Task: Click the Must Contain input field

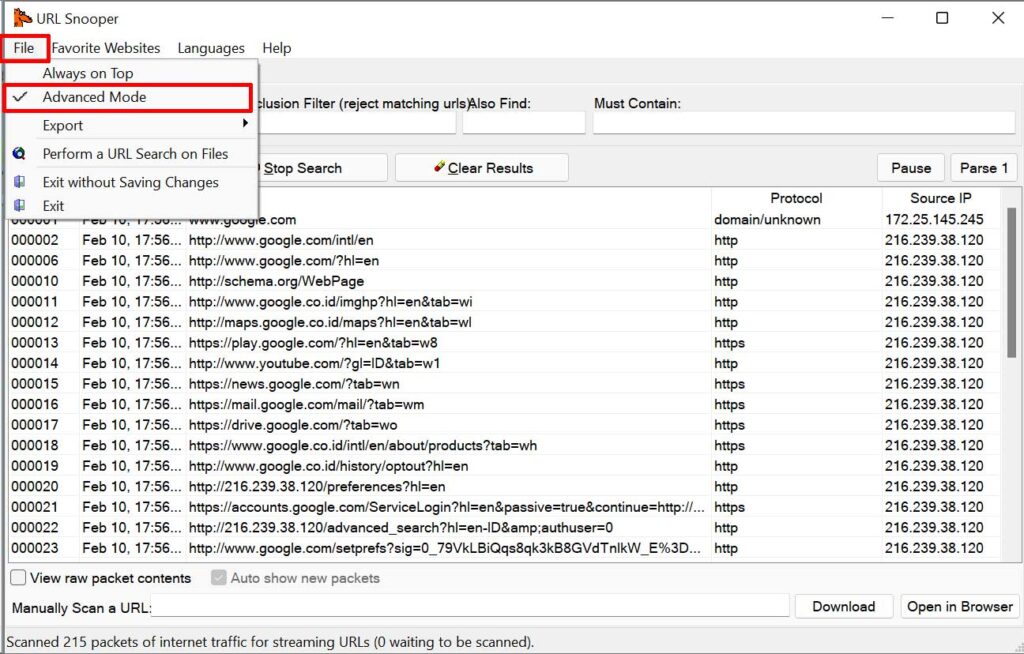Action: pyautogui.click(x=804, y=123)
